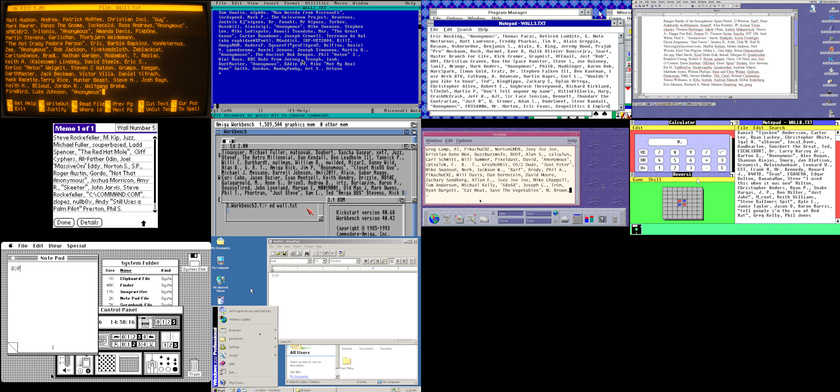Viewport: 840px width, 392px height.
Task: Select the Trash icon on the classic Mac desktop
Action: 194,366
